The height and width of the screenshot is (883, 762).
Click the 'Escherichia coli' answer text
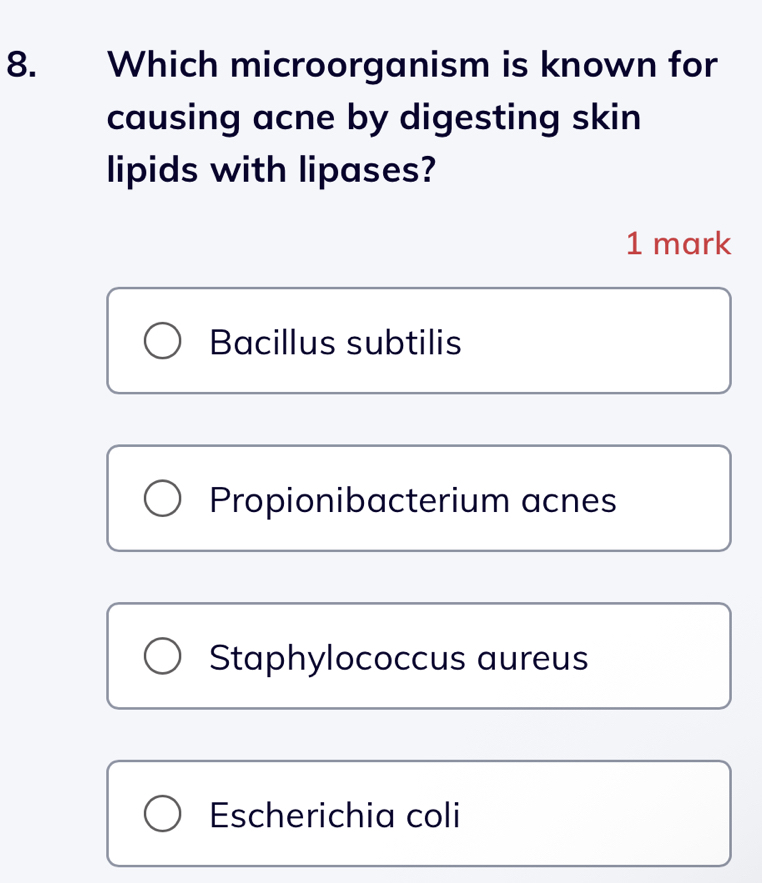pyautogui.click(x=335, y=815)
